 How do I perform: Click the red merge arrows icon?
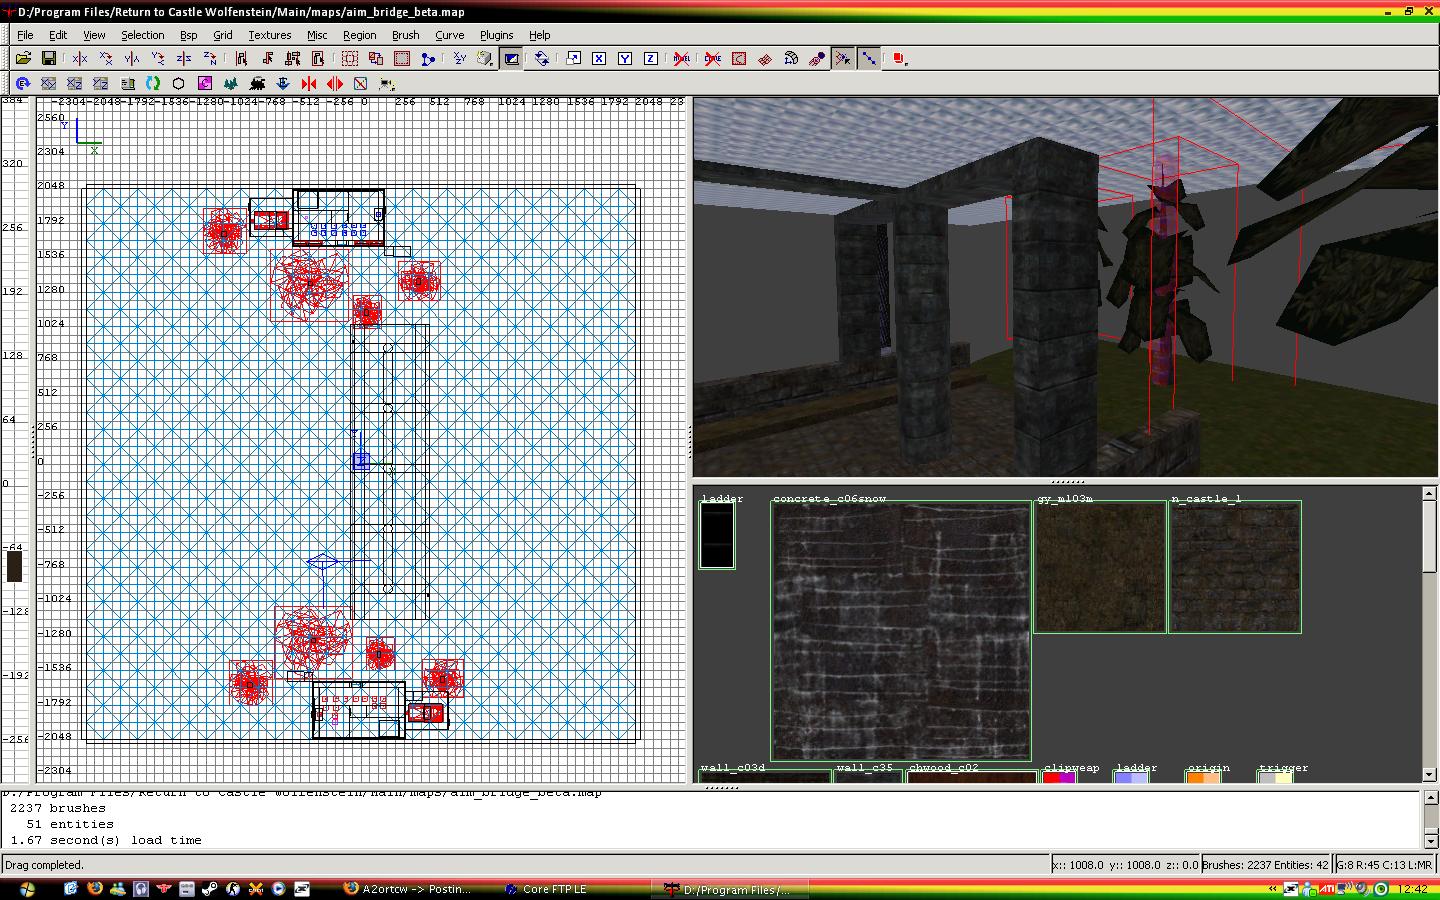coord(309,84)
